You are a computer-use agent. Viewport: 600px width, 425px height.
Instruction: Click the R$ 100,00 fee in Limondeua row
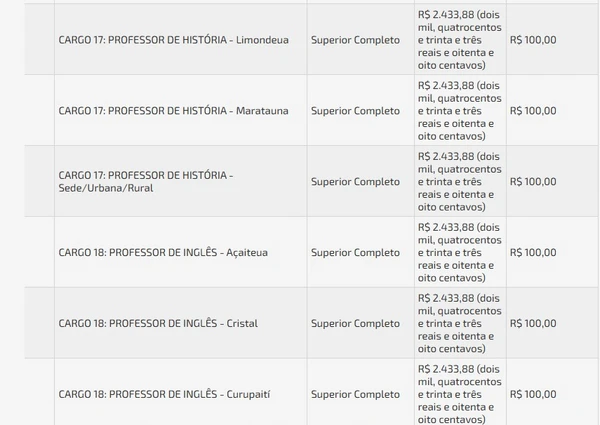(x=533, y=40)
